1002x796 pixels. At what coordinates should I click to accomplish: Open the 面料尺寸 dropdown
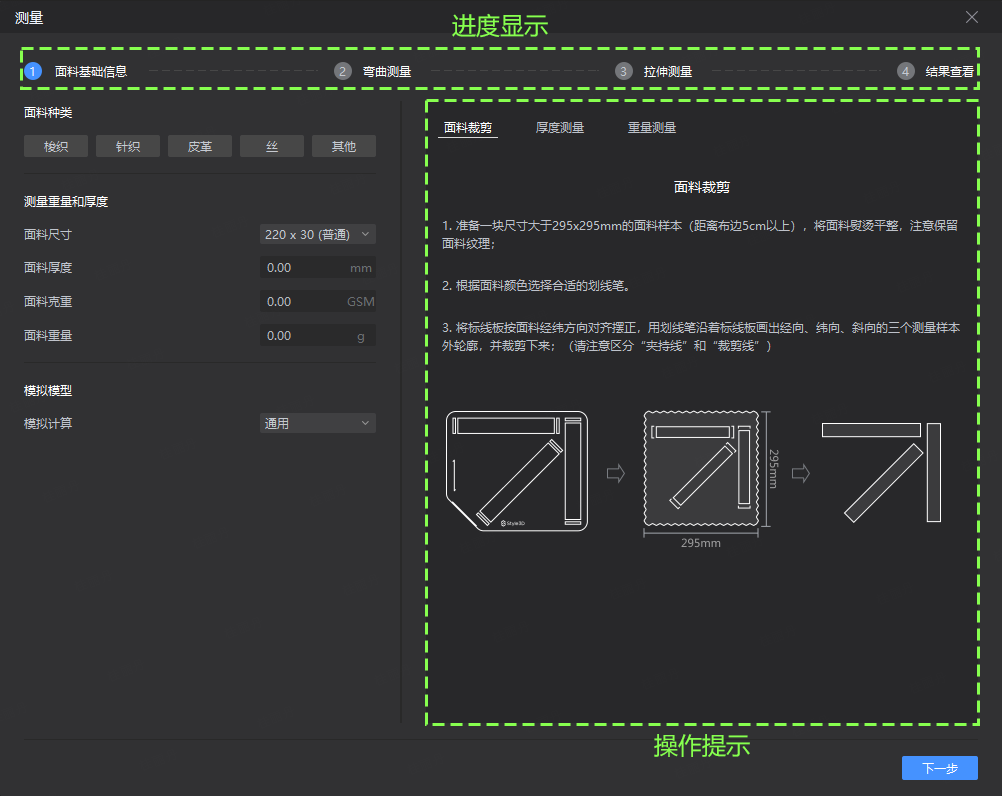tap(318, 234)
